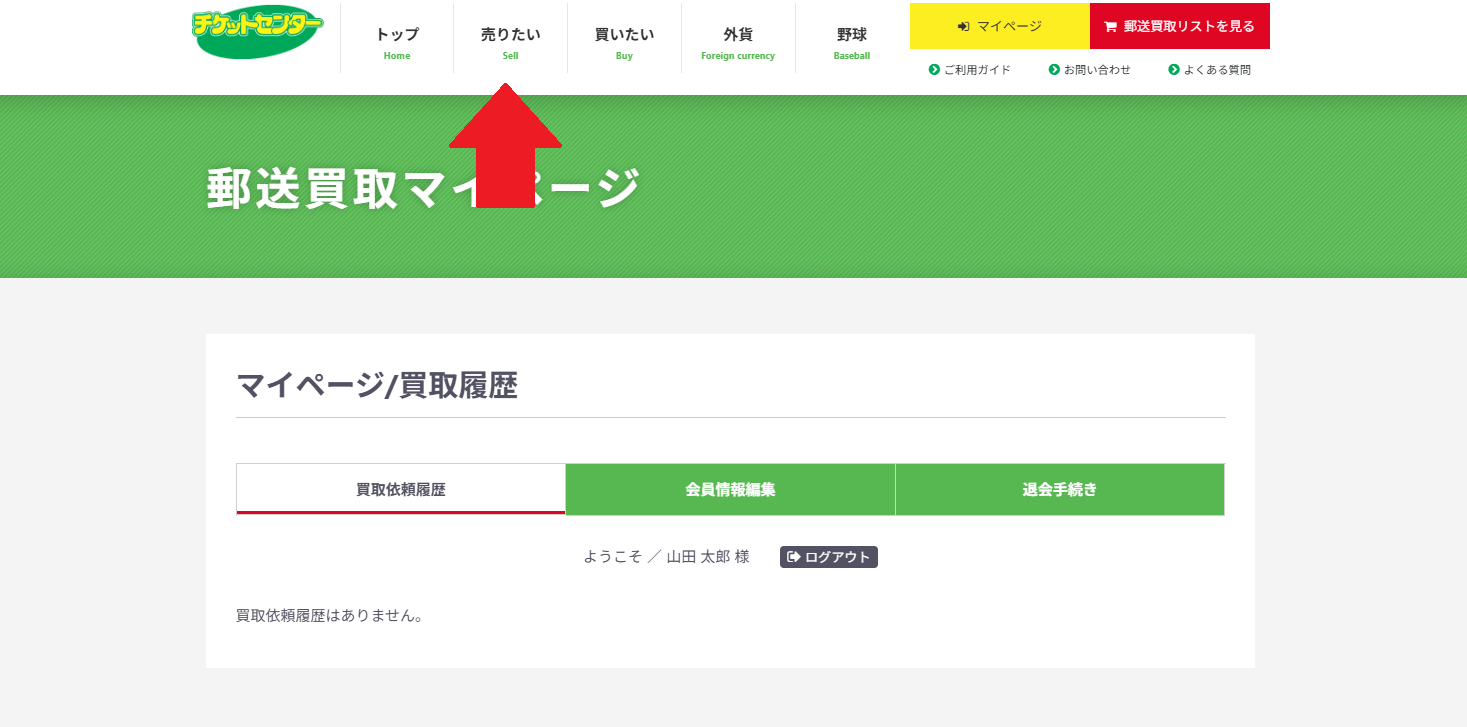Viewport: 1467px width, 727px height.
Task: Click the arrow icon beside お問い合わせ
Action: point(1054,70)
